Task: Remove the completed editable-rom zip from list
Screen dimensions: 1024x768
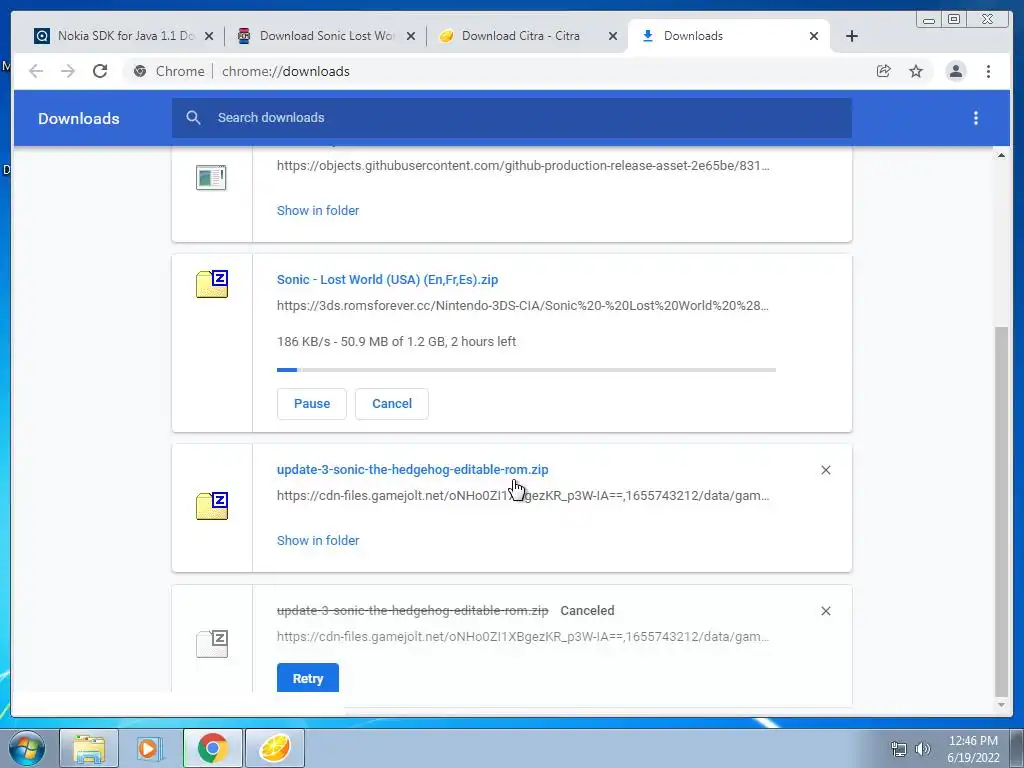Action: click(825, 470)
